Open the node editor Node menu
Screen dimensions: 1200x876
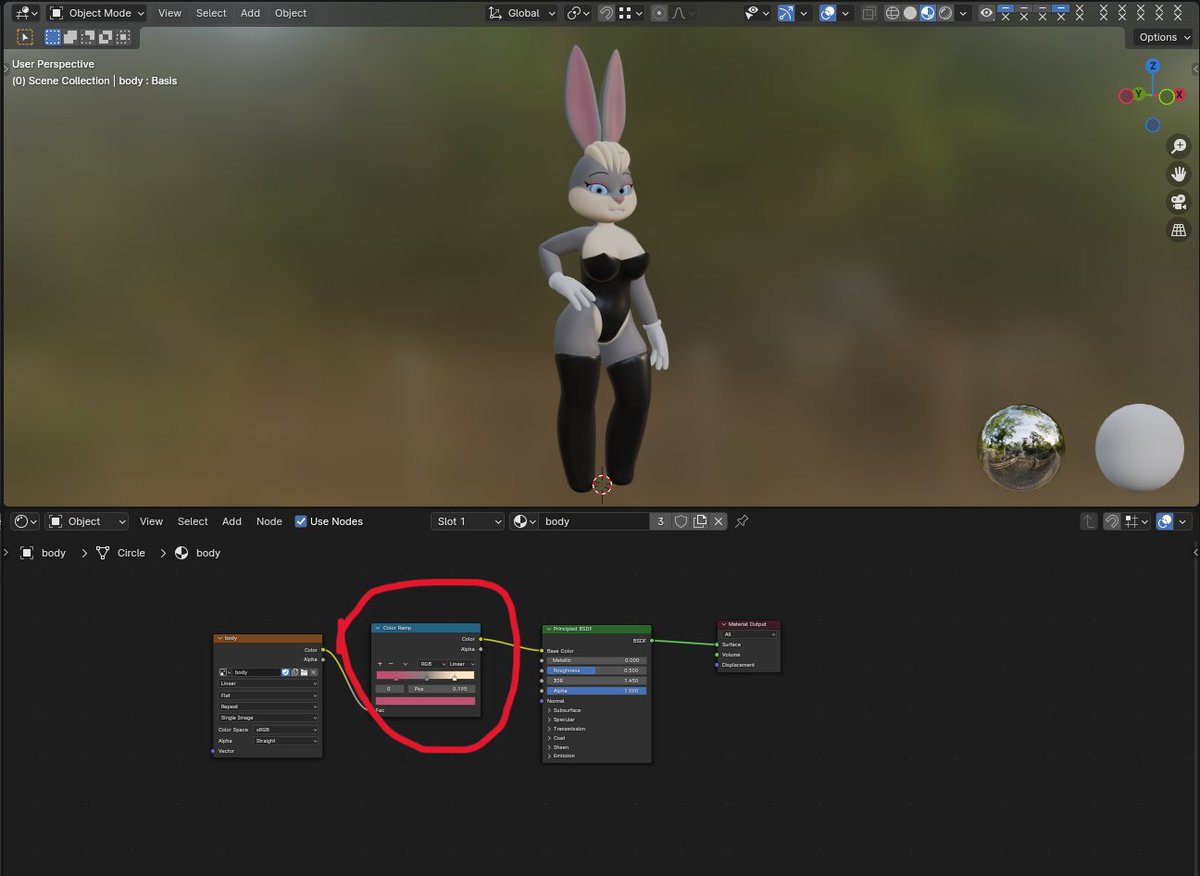269,521
